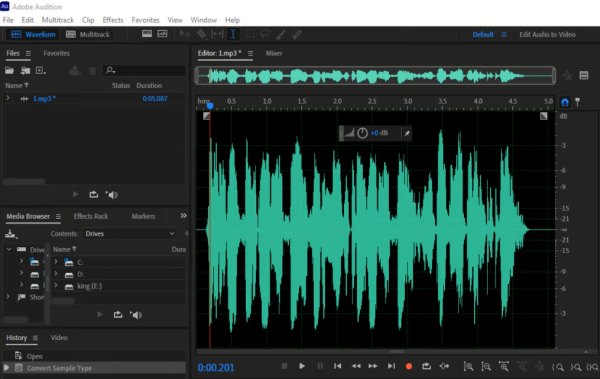Viewport: 600px width, 379px height.
Task: Move playhead to next marker
Action: click(x=391, y=366)
